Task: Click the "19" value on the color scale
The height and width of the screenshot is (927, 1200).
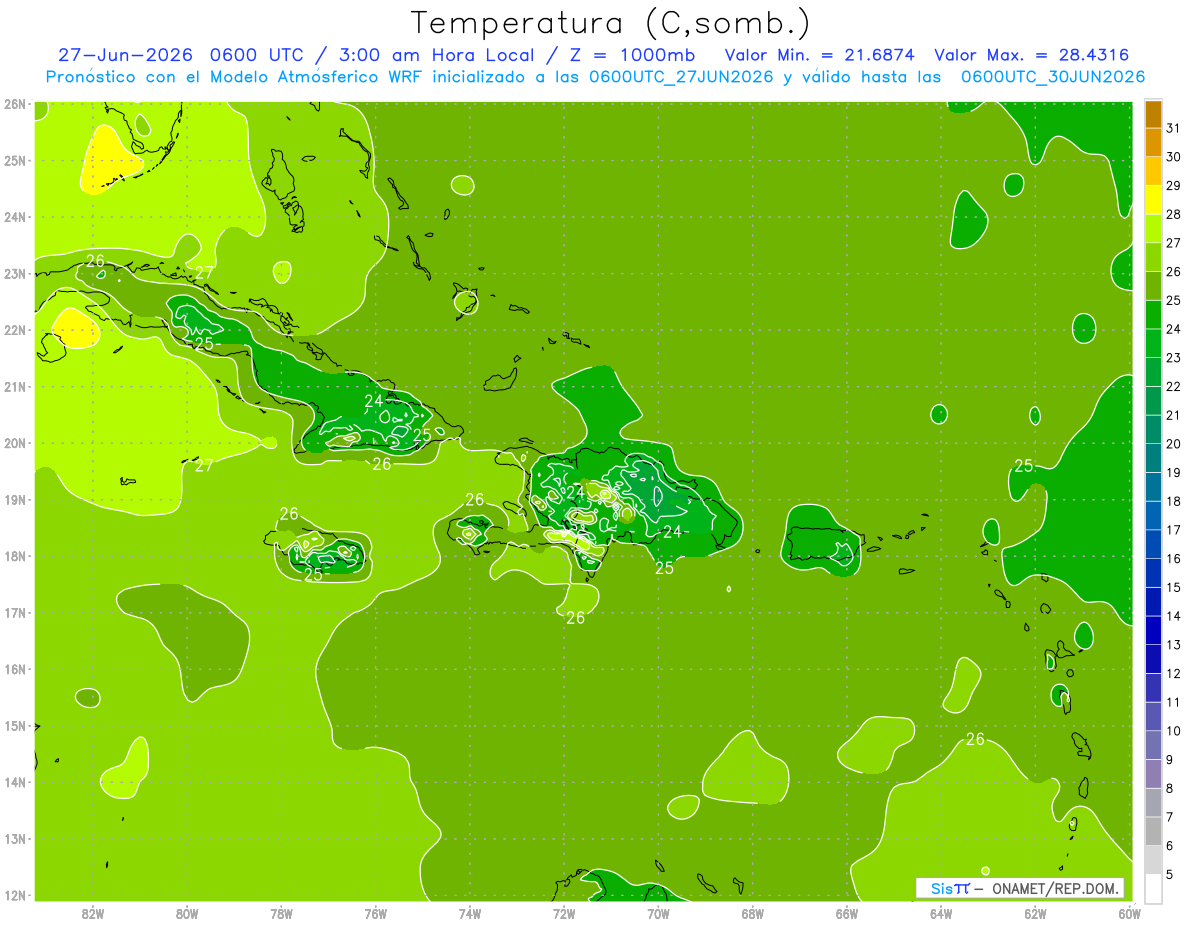Action: [x=1173, y=472]
